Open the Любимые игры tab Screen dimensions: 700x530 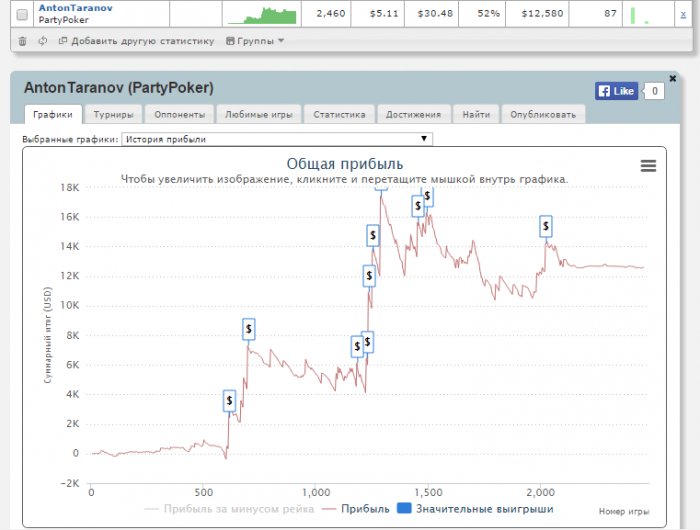point(259,114)
